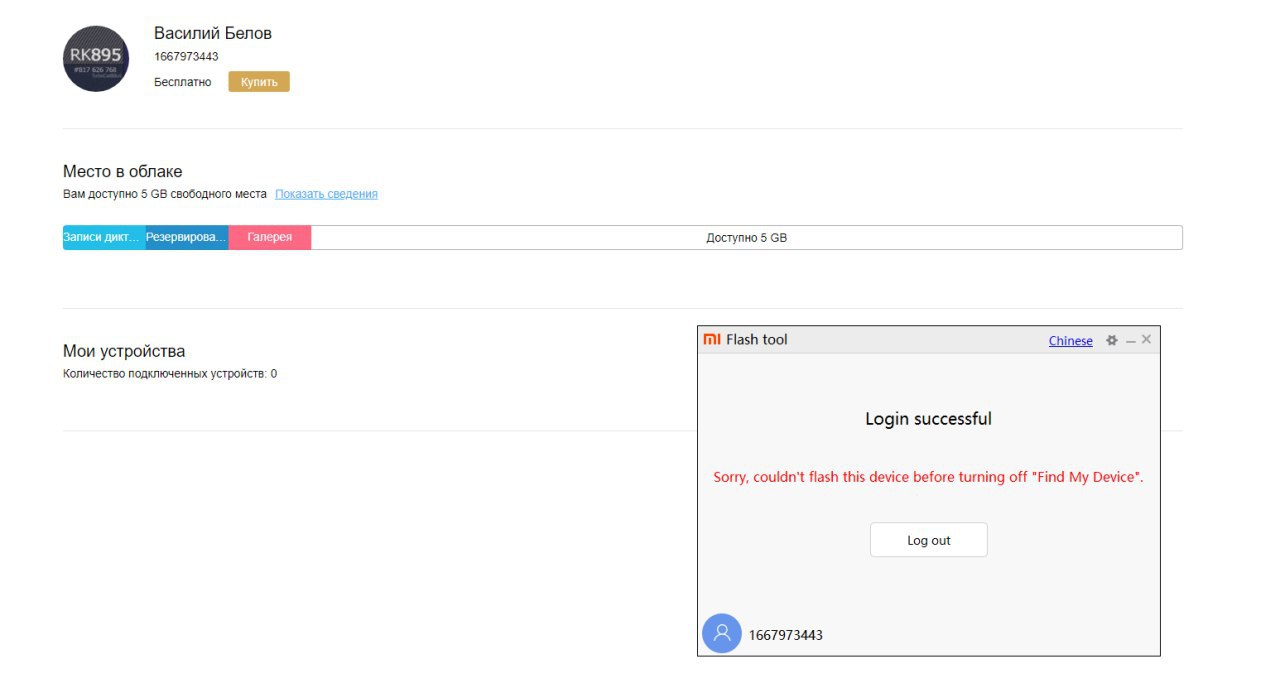The image size is (1280, 683).
Task: Click the RK895 profile avatar
Action: tap(96, 59)
